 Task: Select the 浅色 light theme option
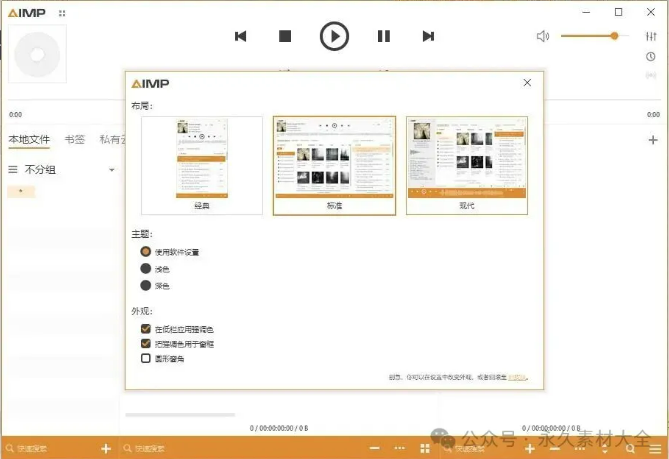(146, 269)
